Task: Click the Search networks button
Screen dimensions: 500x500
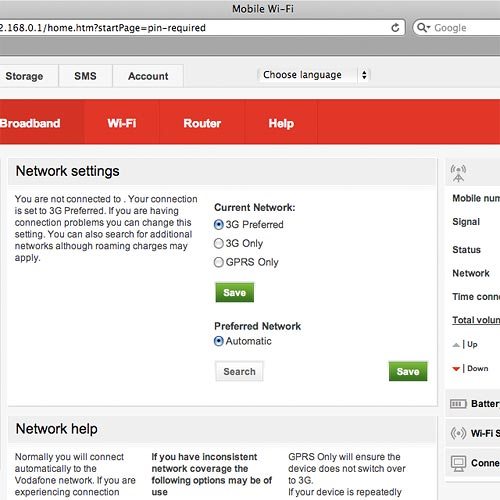Action: (239, 371)
